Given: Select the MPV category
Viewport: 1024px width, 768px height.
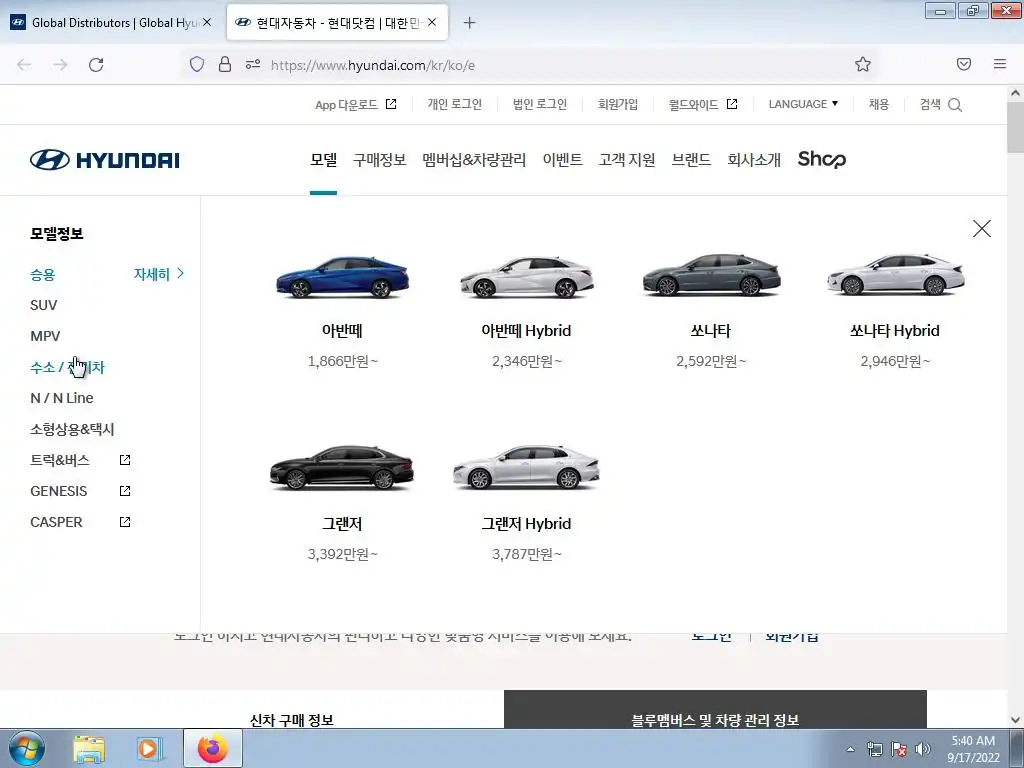Looking at the screenshot, I should pos(45,336).
